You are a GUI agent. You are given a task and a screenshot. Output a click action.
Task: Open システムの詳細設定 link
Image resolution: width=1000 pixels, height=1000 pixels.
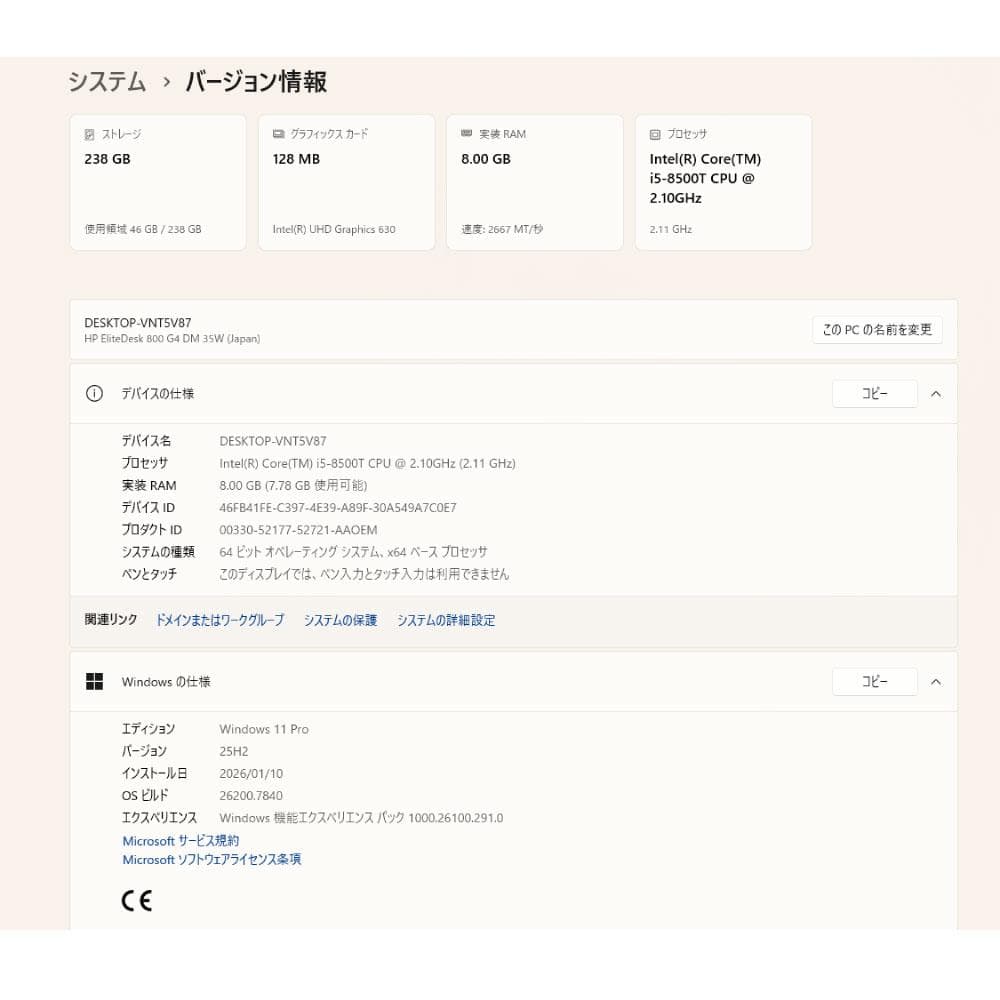coord(446,620)
